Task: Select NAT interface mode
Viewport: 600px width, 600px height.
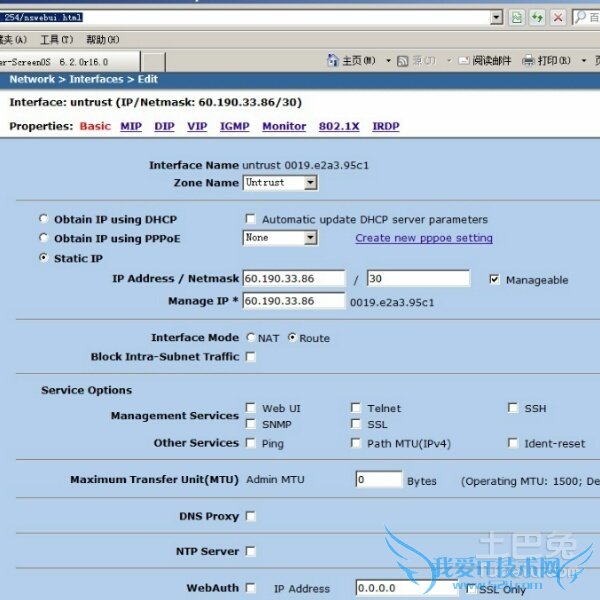Action: (x=251, y=337)
